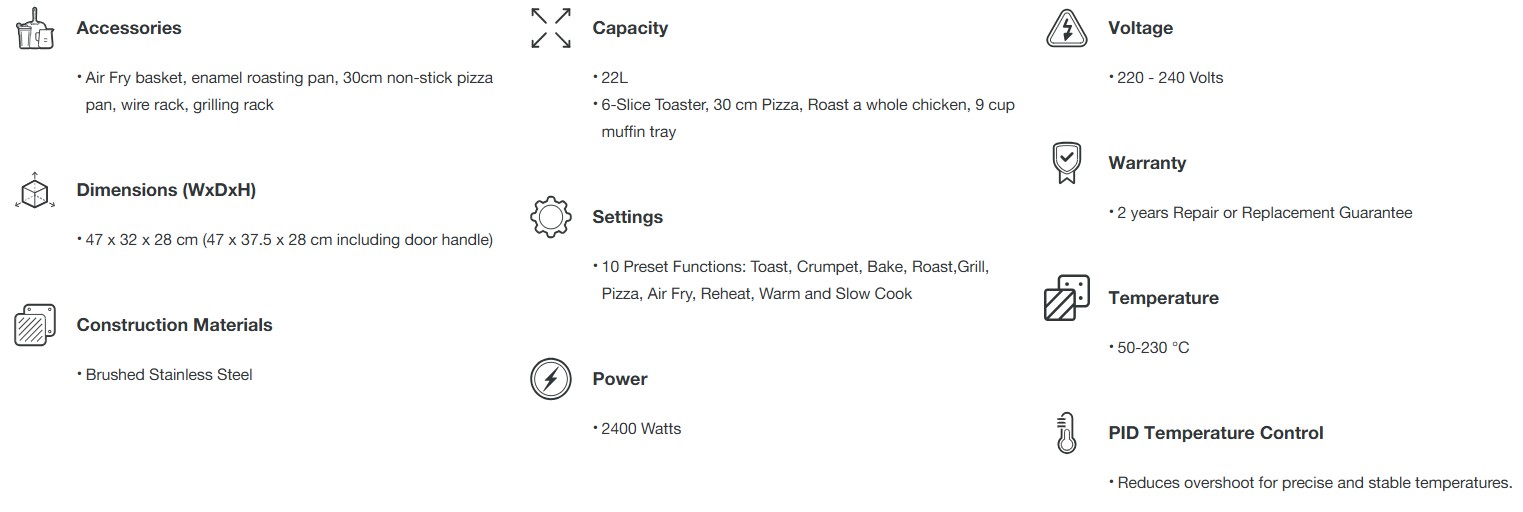Click the 2400 Watts power value

coord(641,428)
